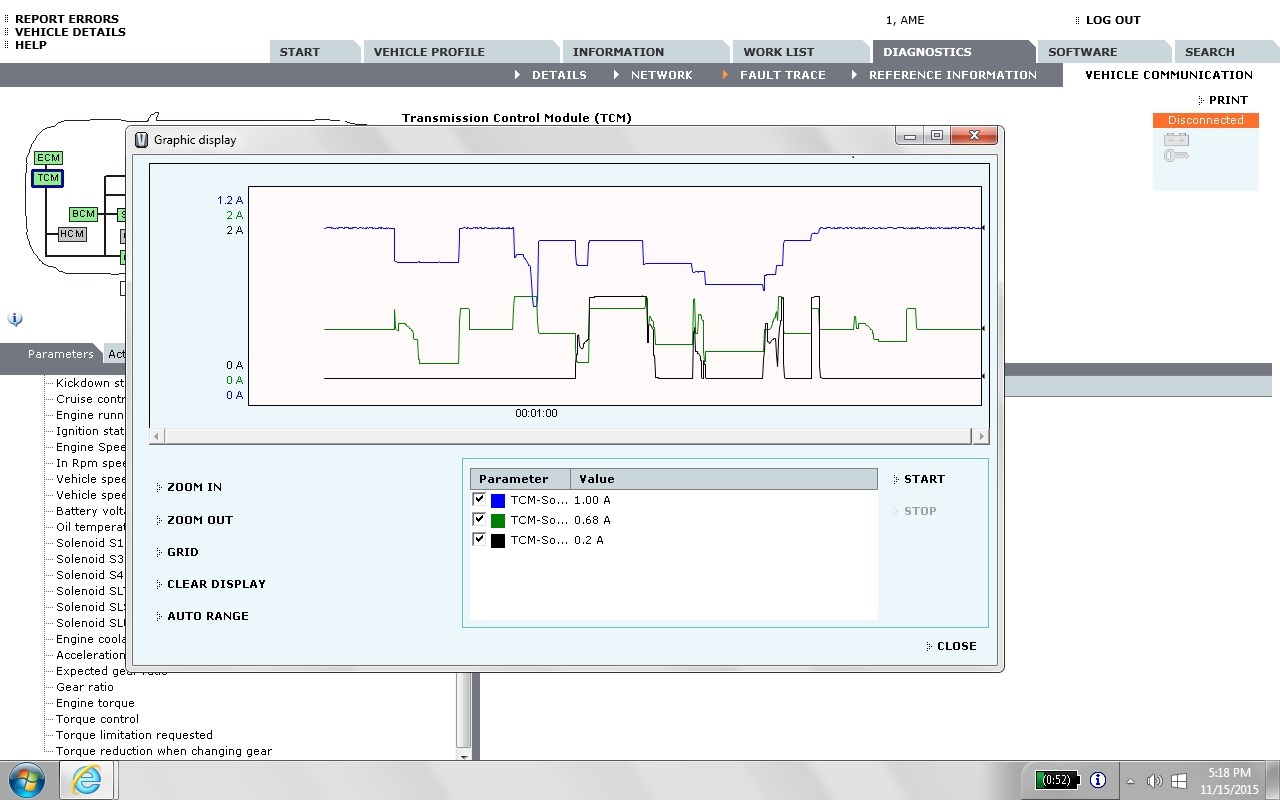Uncheck the blue parameter checkbox

[x=478, y=499]
